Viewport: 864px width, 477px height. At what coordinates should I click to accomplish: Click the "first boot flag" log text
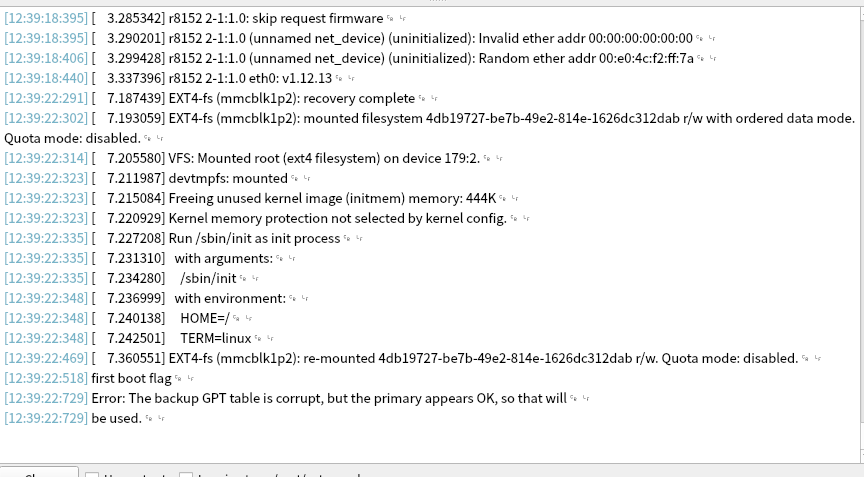(x=130, y=378)
